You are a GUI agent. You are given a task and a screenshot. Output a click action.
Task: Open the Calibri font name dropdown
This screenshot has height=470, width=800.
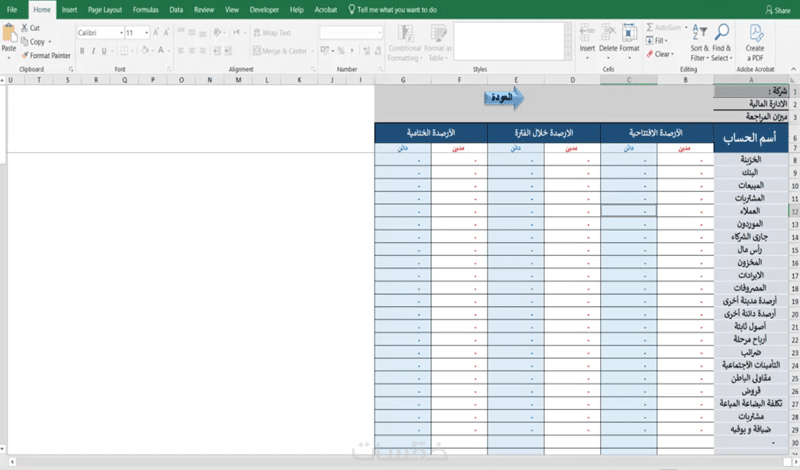[x=121, y=33]
